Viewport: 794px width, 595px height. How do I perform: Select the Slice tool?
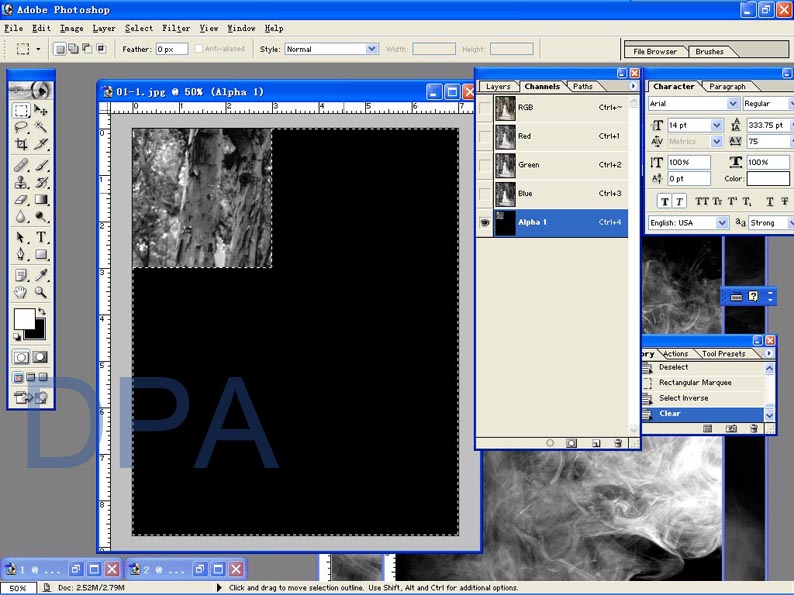(x=41, y=144)
